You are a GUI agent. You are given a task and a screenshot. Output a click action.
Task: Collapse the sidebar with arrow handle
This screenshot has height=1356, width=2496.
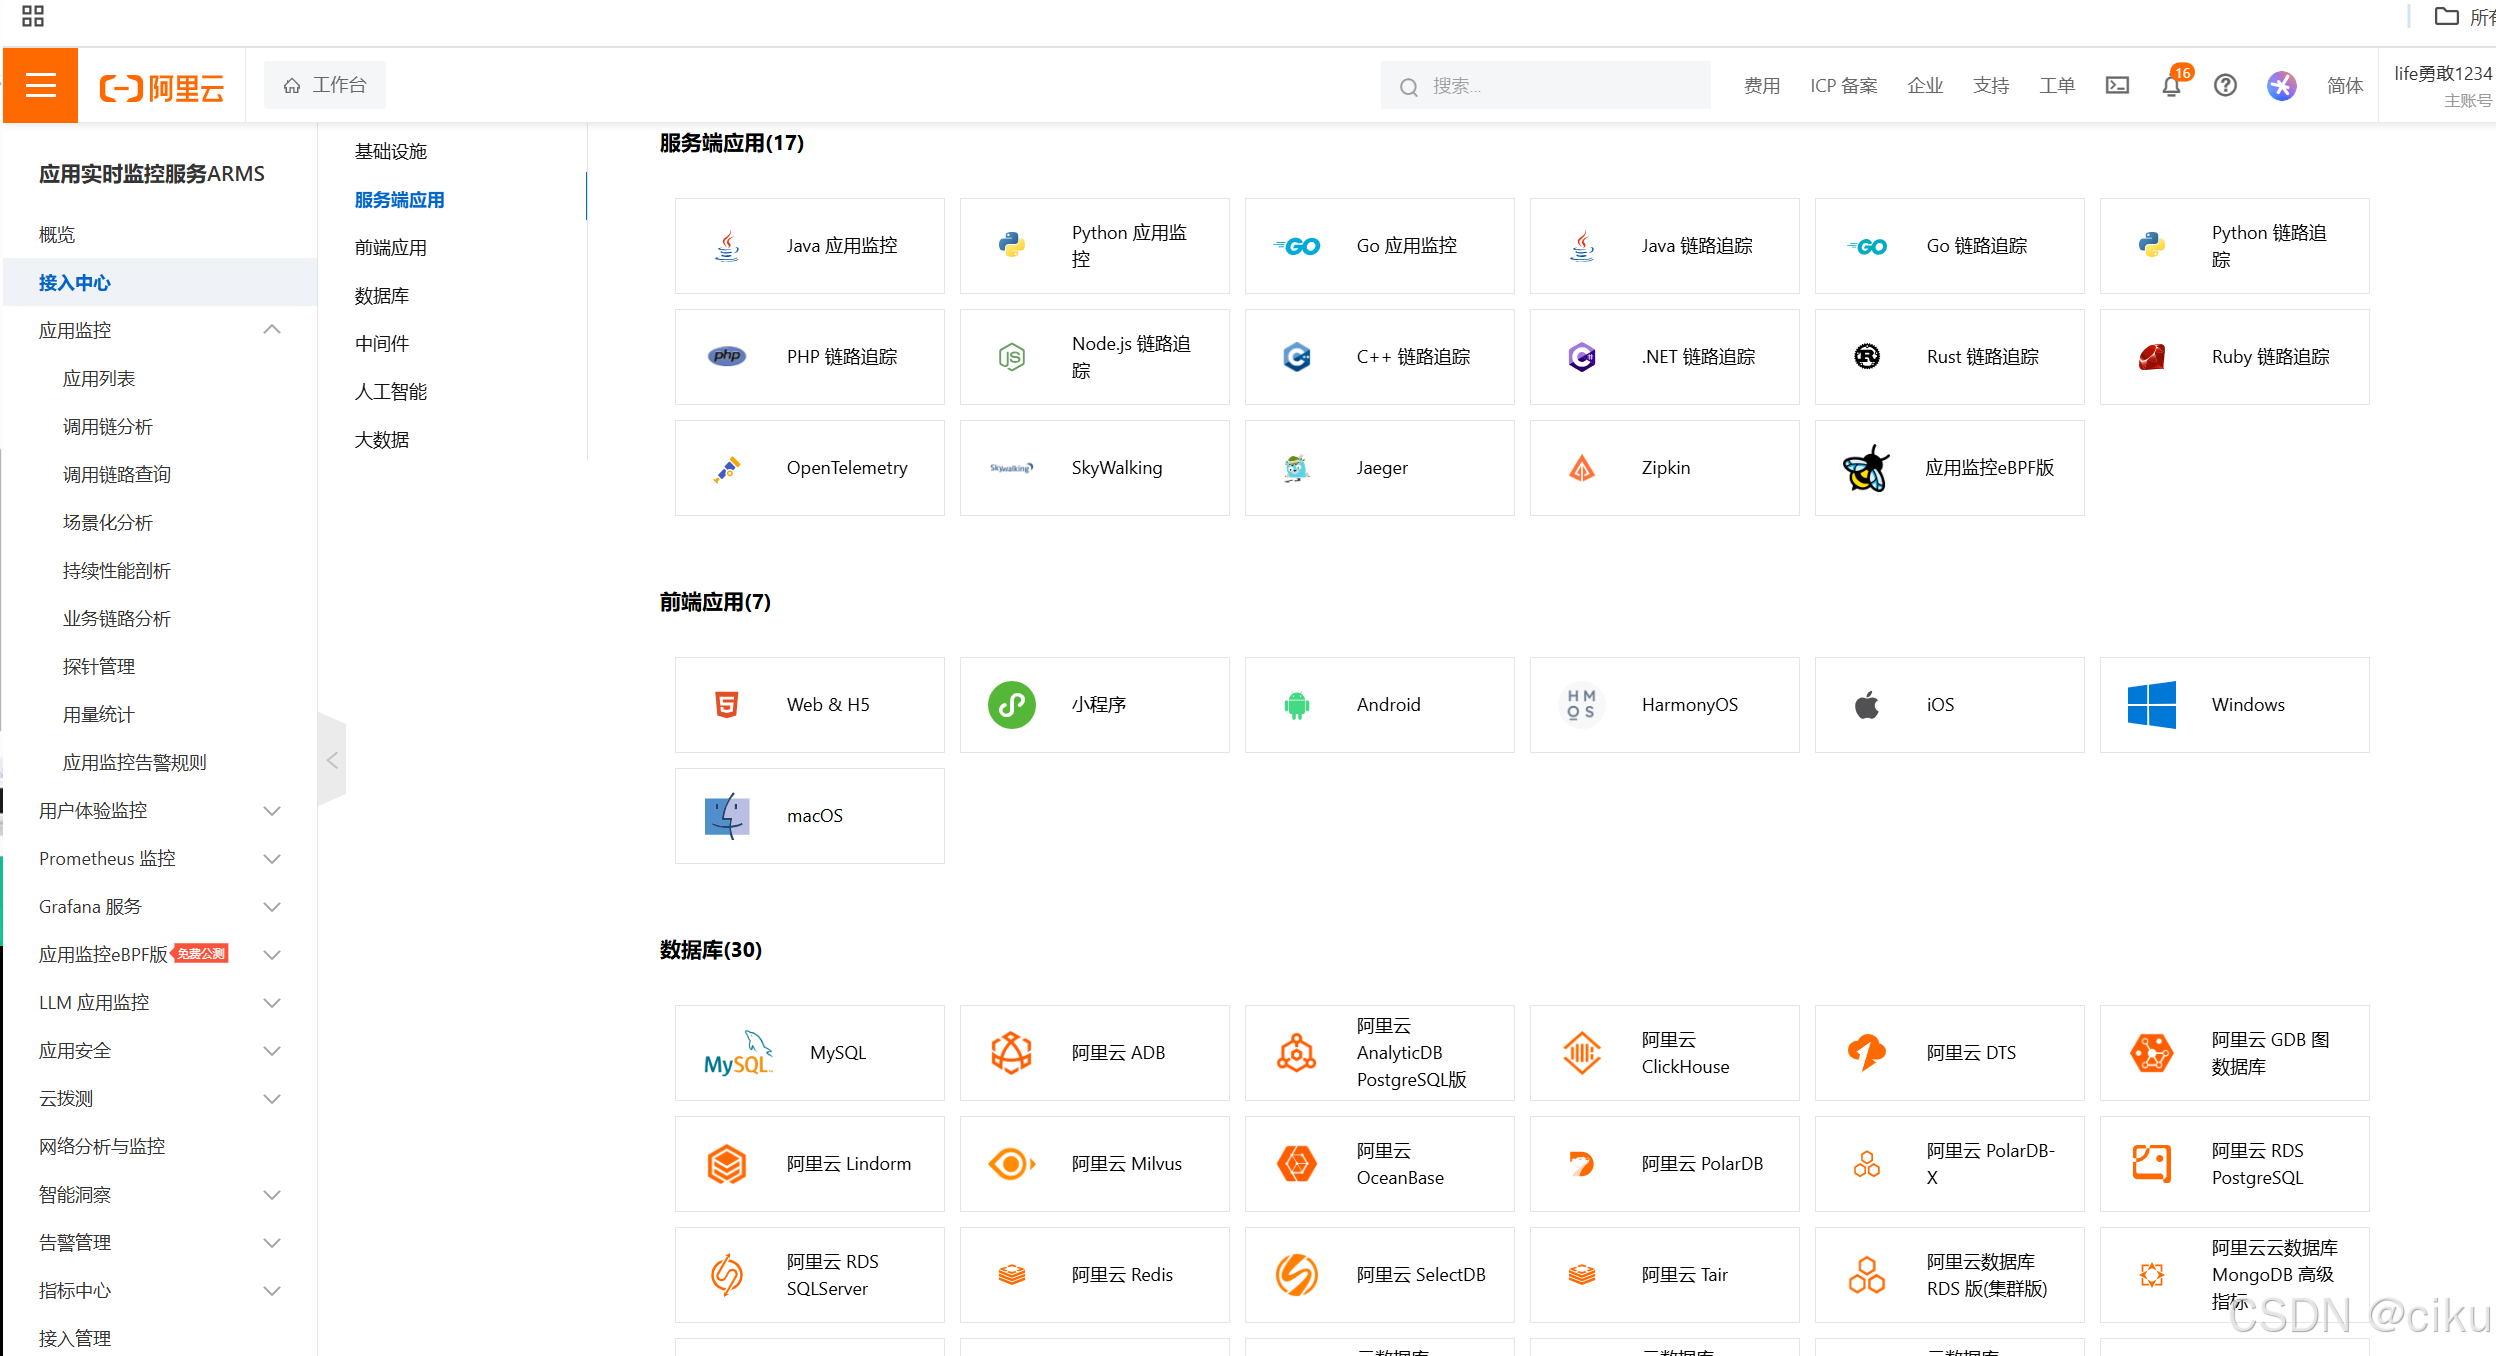pos(332,760)
